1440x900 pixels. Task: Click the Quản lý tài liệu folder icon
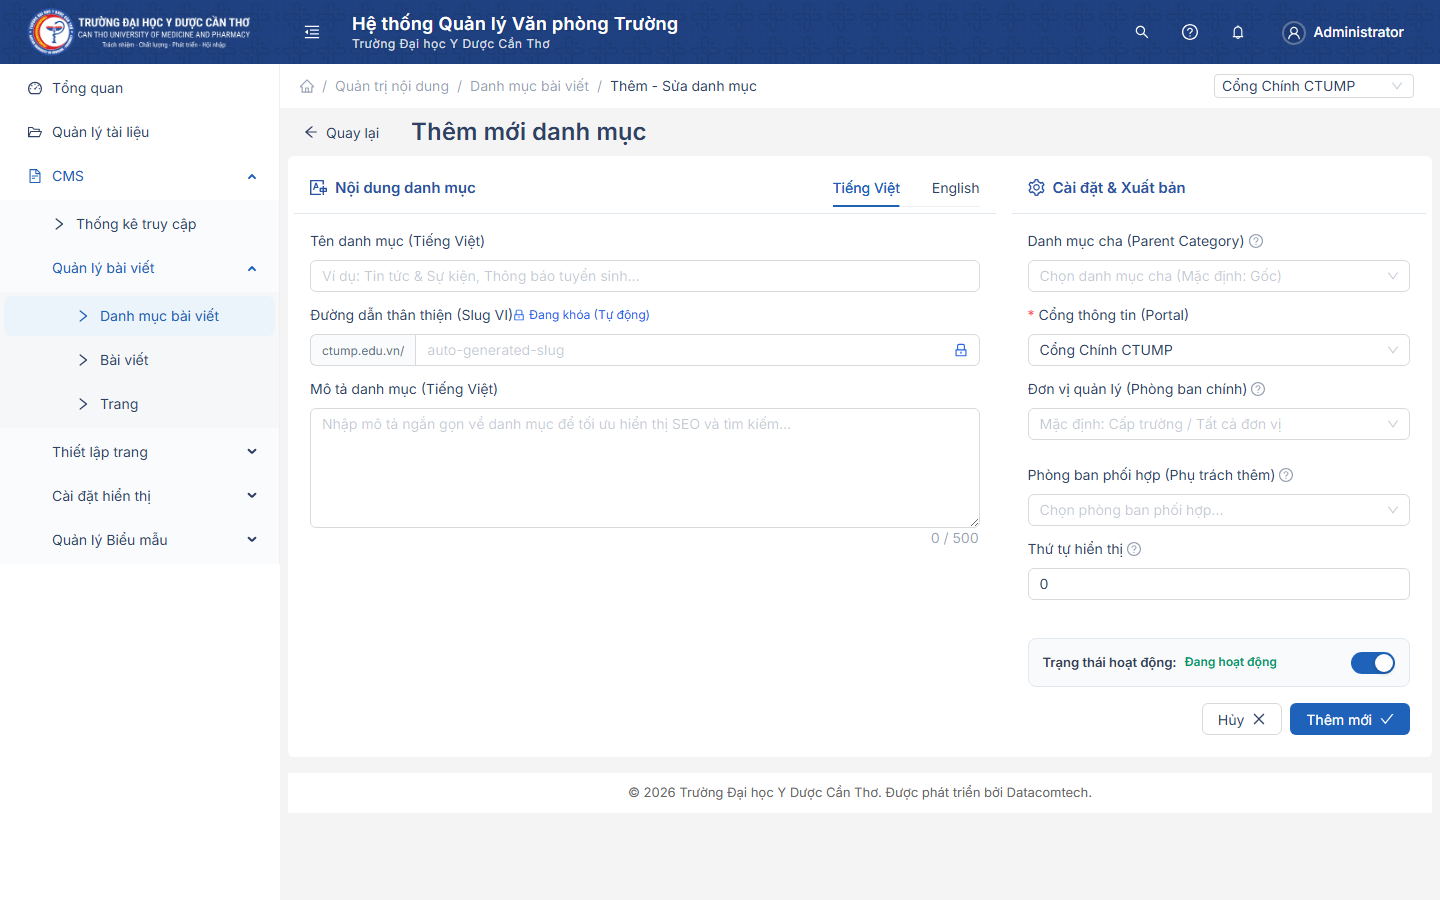click(35, 132)
